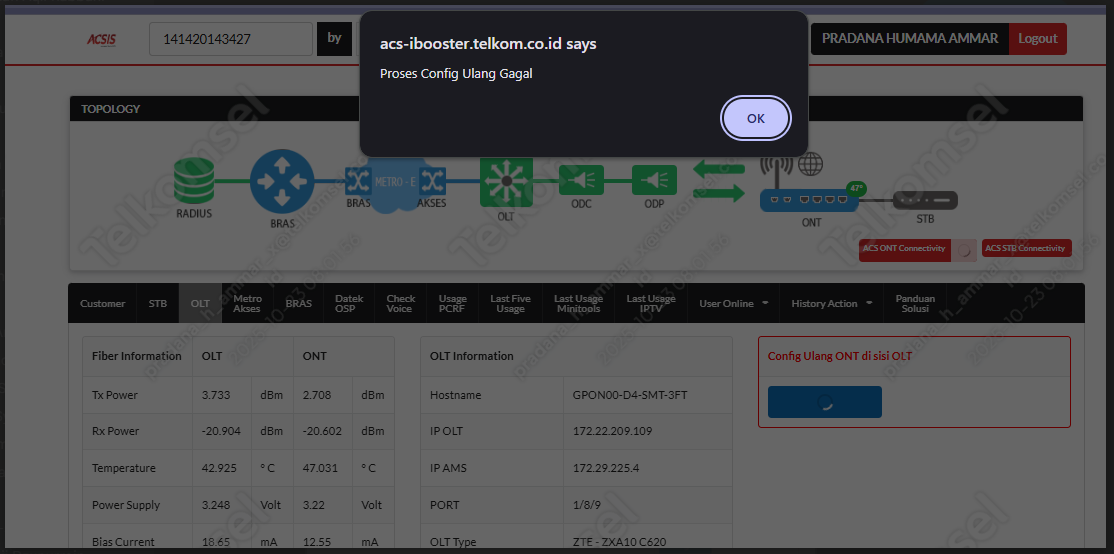Click ONT Temperature value 47.031
Image resolution: width=1114 pixels, height=554 pixels.
click(x=320, y=468)
